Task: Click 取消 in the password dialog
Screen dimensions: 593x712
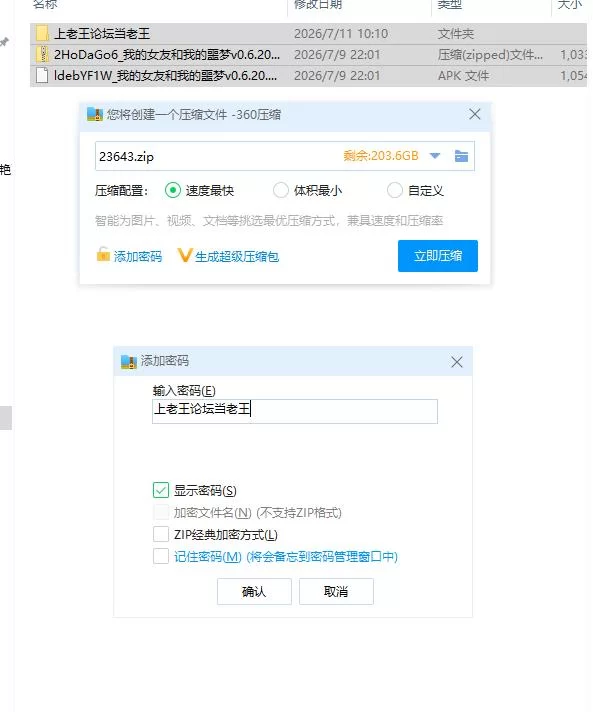Action: pyautogui.click(x=336, y=591)
